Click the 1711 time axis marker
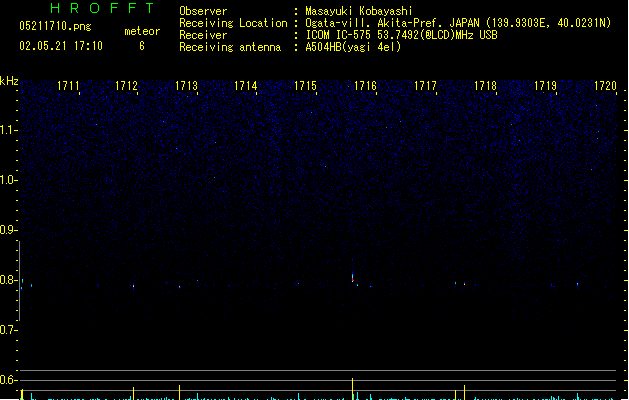629x400 pixels. [68, 86]
